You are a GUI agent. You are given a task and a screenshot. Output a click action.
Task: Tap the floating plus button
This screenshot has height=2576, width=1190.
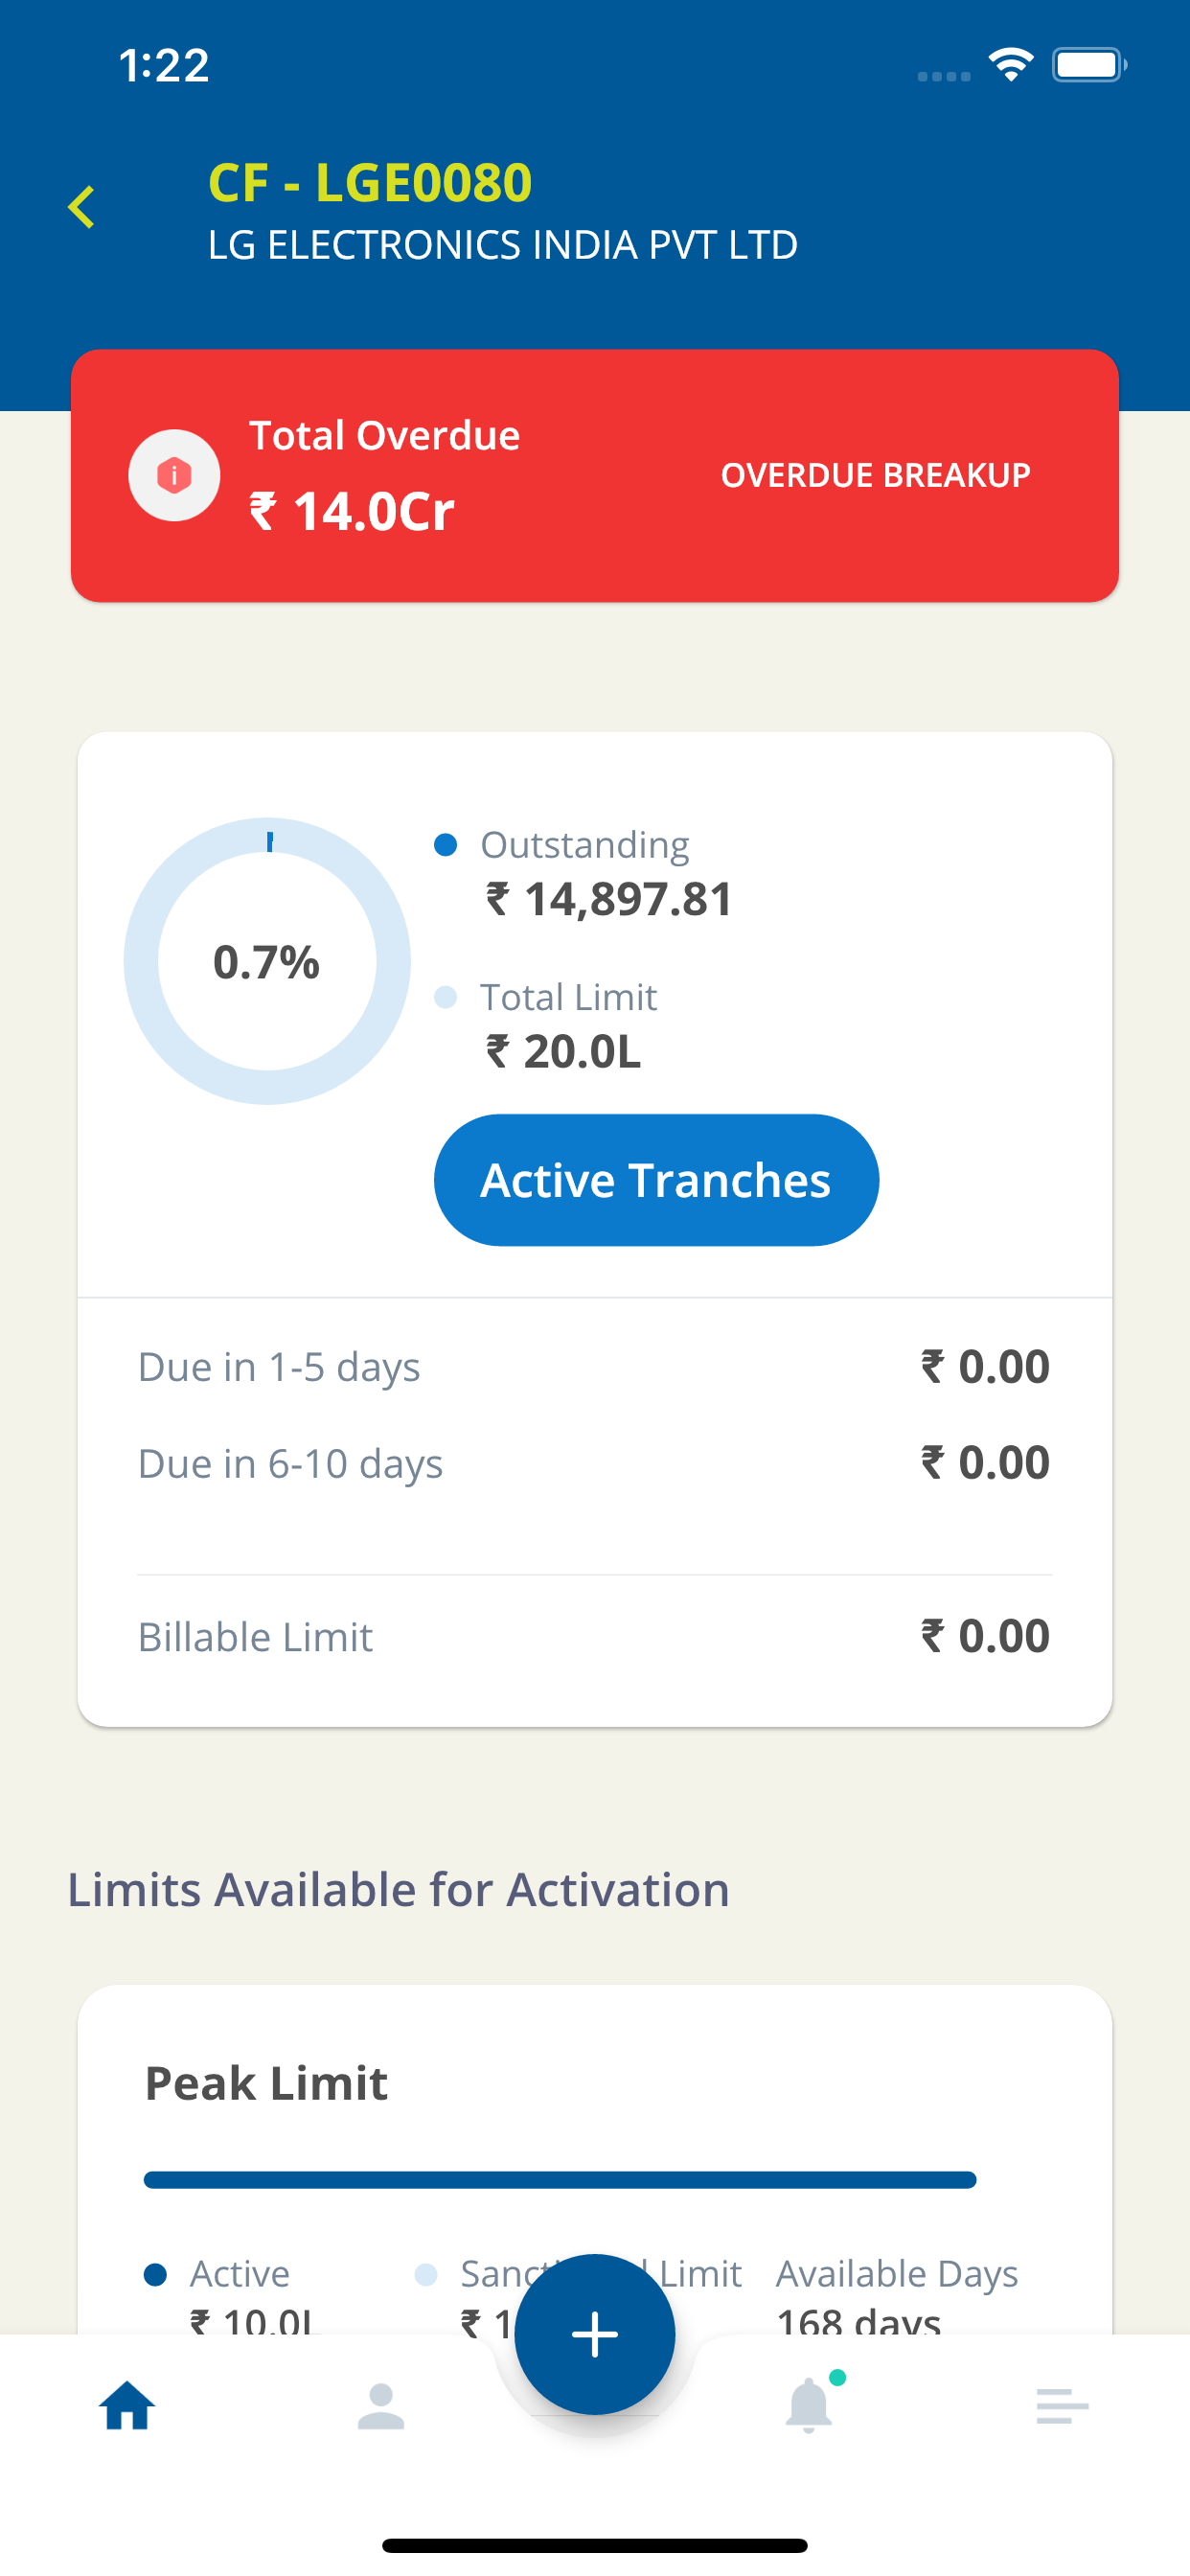(x=595, y=2334)
